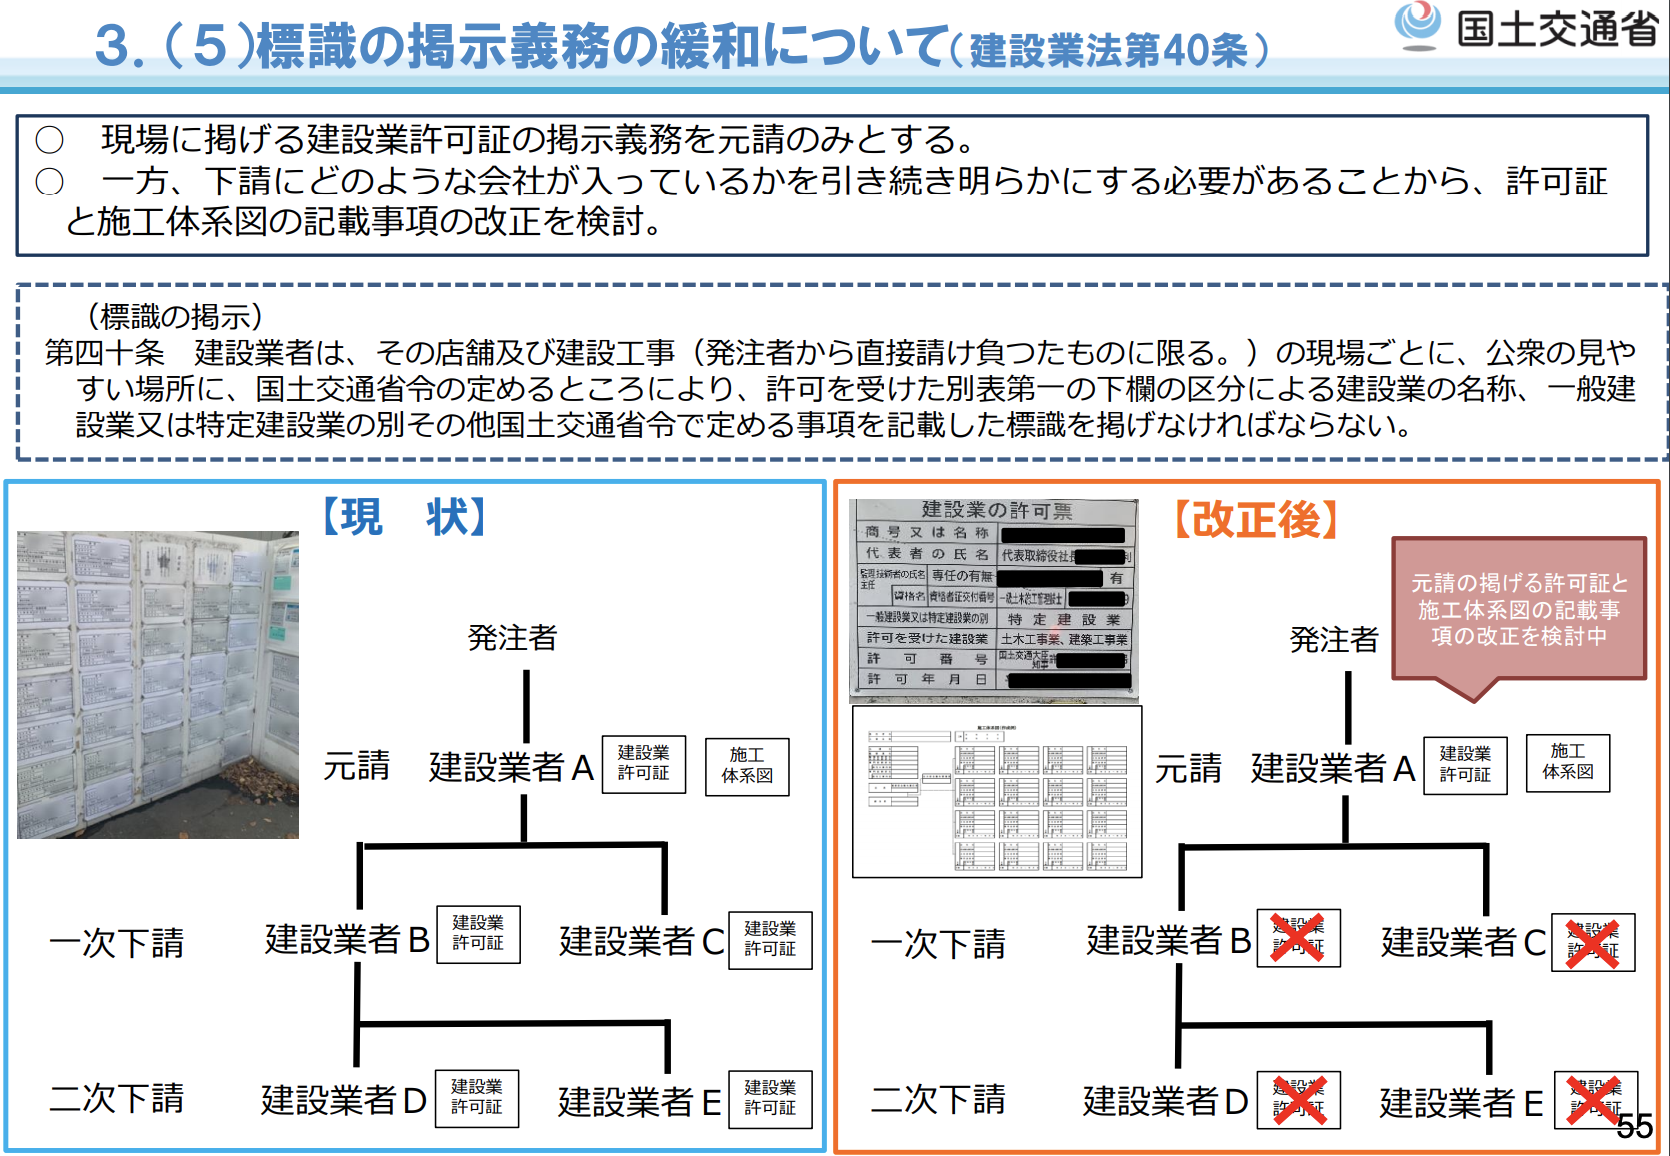
Task: Select 建設業者B's 建設業許可証 label
Action: (x=477, y=935)
